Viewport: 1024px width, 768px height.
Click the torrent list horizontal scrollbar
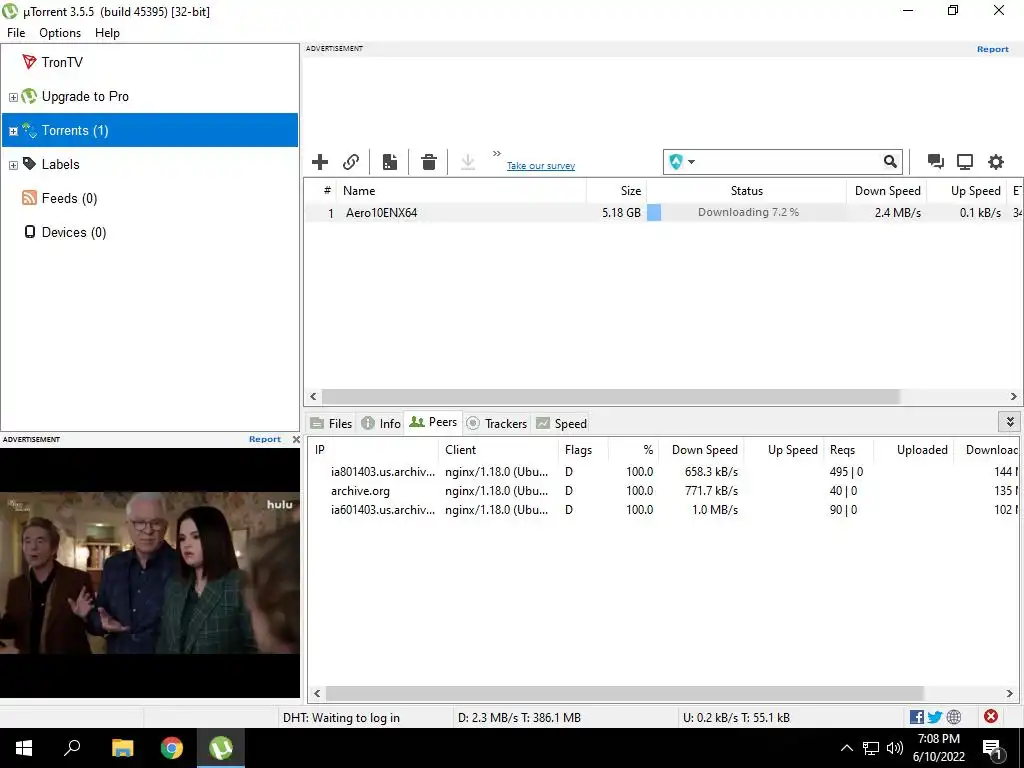(x=611, y=396)
